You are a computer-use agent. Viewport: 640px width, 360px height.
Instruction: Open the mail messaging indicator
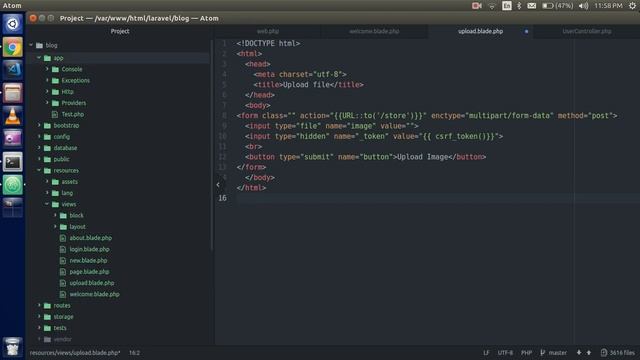[x=531, y=6]
